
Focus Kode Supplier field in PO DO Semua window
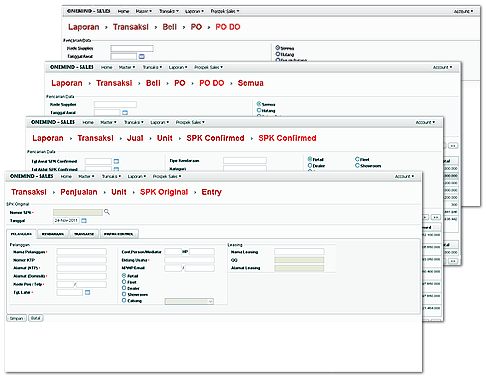point(115,105)
